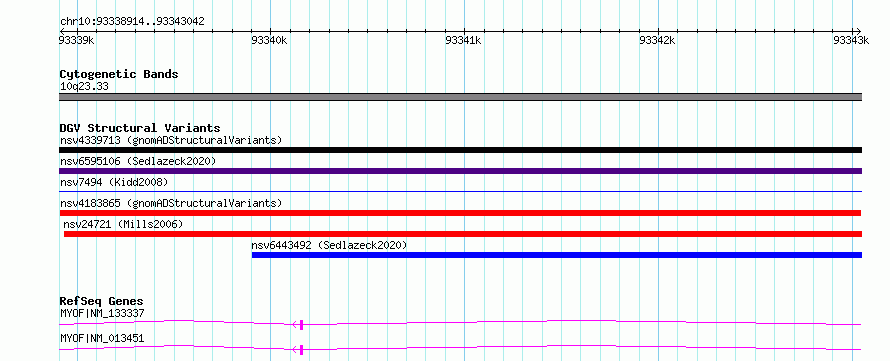The height and width of the screenshot is (361, 890).
Task: Click the gray 10q23.33 cytogenetic band
Action: (x=460, y=97)
